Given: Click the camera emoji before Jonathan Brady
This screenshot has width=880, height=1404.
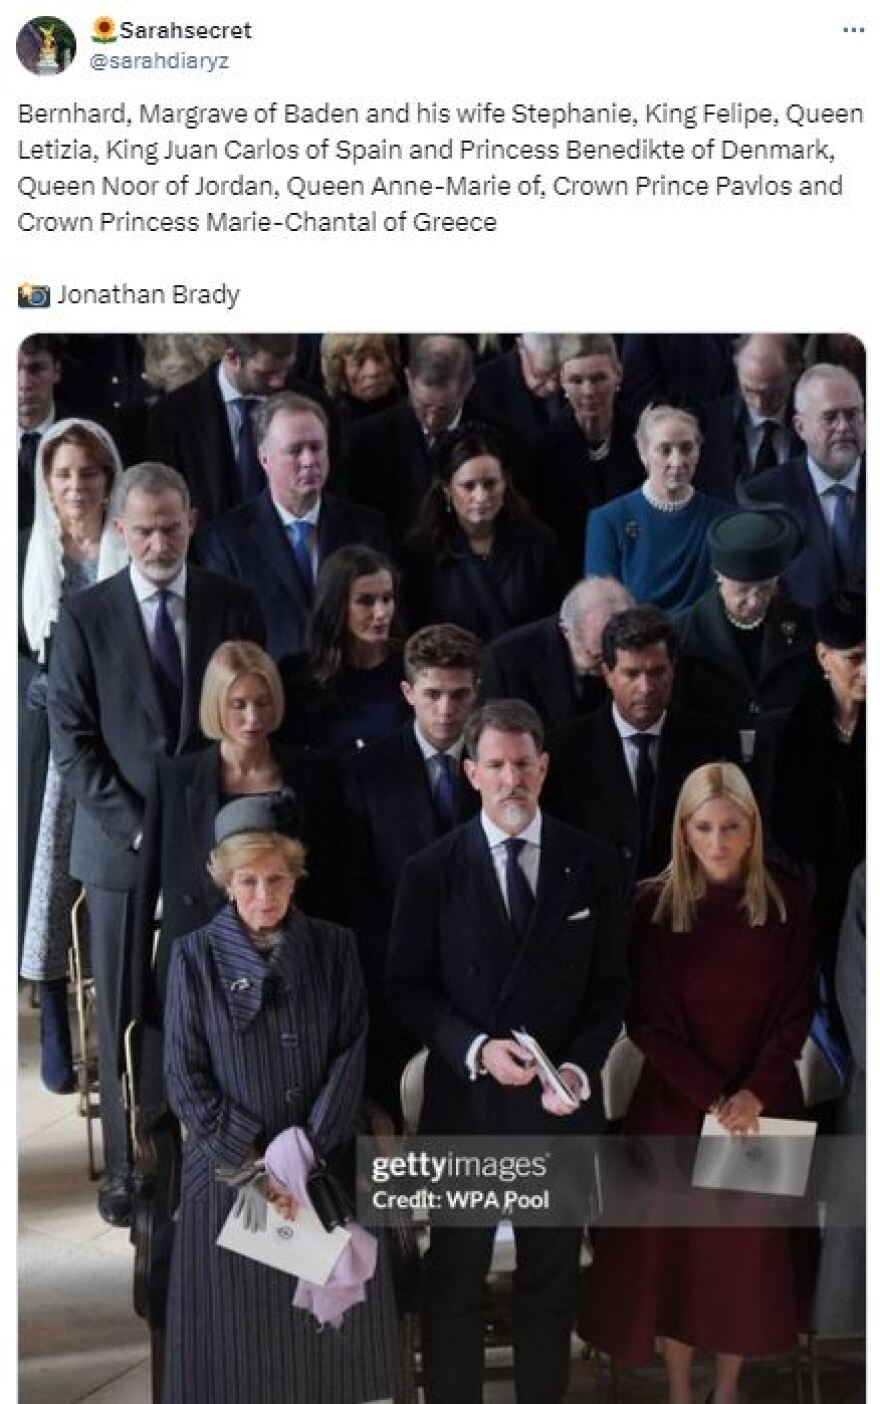Looking at the screenshot, I should point(34,295).
